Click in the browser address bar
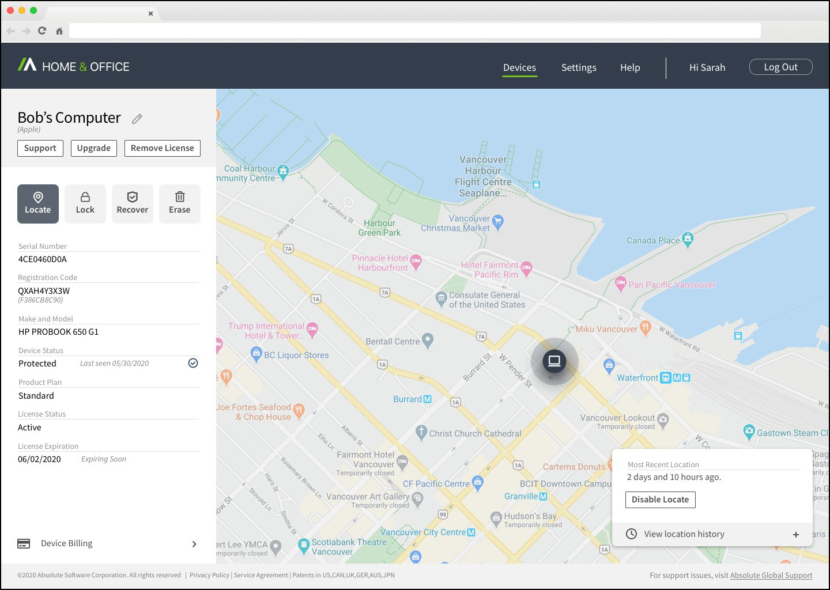This screenshot has width=830, height=590. pyautogui.click(x=415, y=31)
